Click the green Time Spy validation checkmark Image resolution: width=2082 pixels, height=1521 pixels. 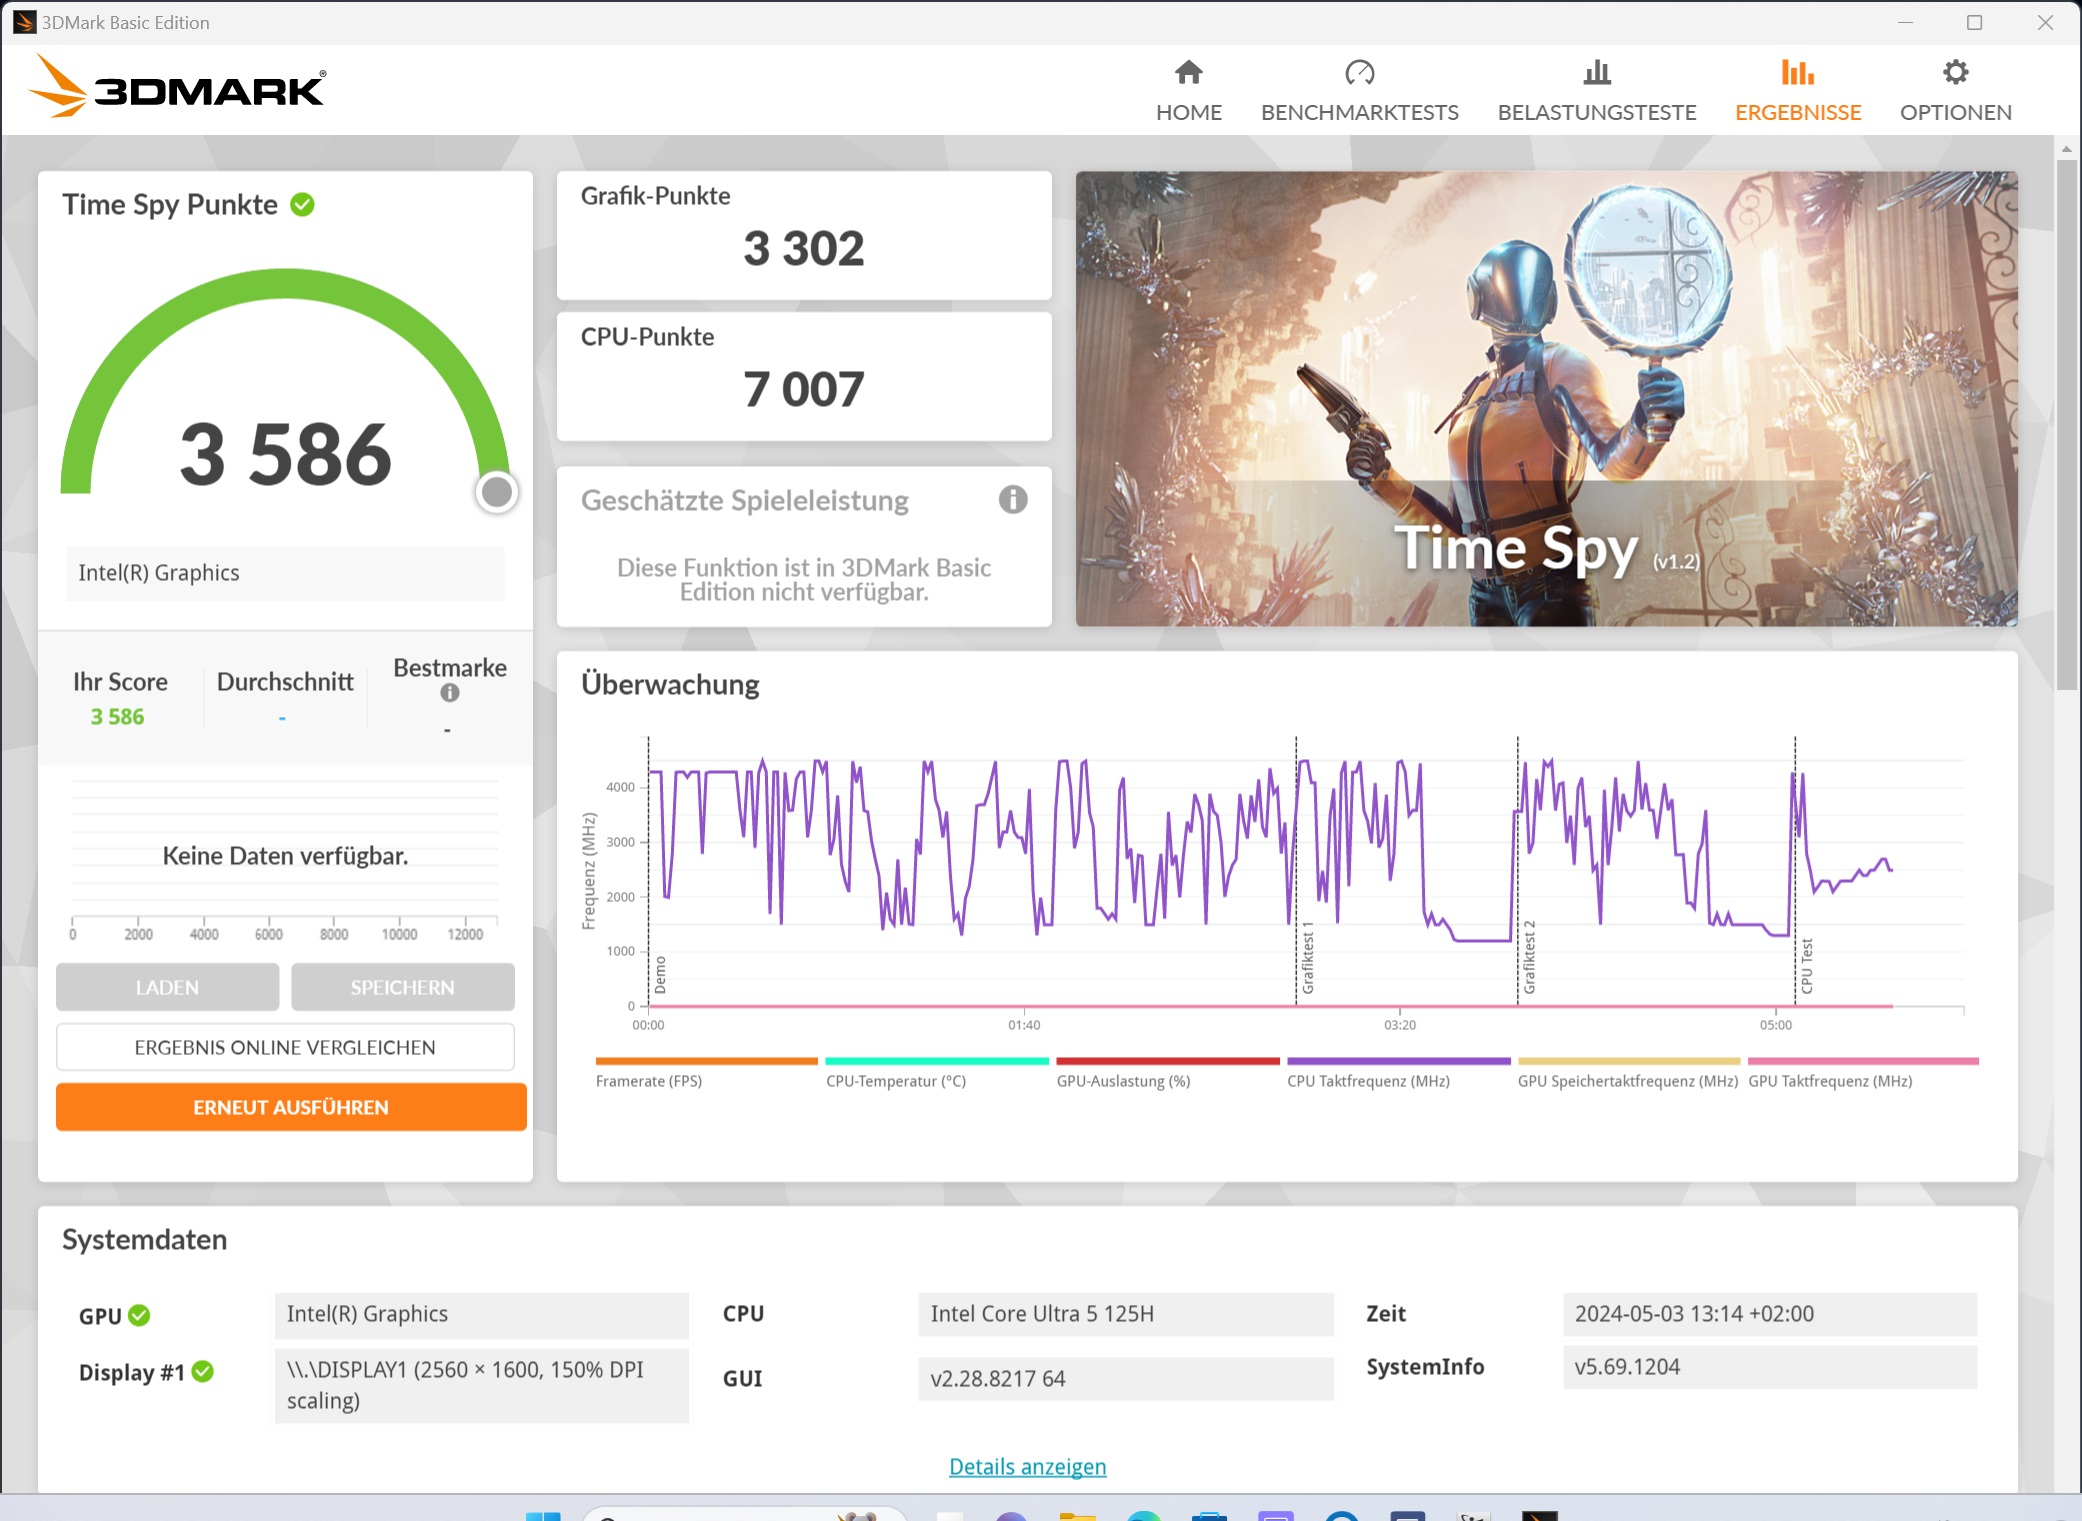click(x=302, y=205)
